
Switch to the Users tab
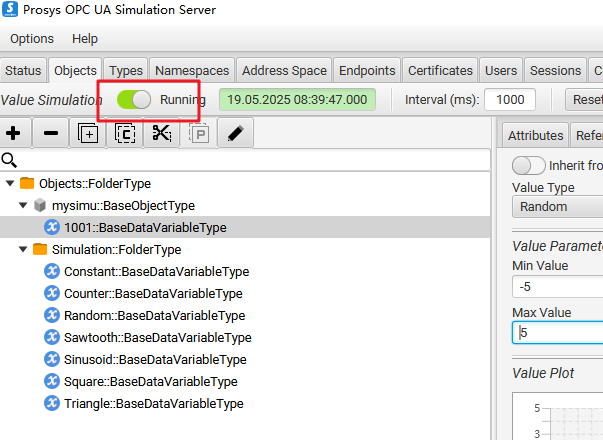(501, 71)
